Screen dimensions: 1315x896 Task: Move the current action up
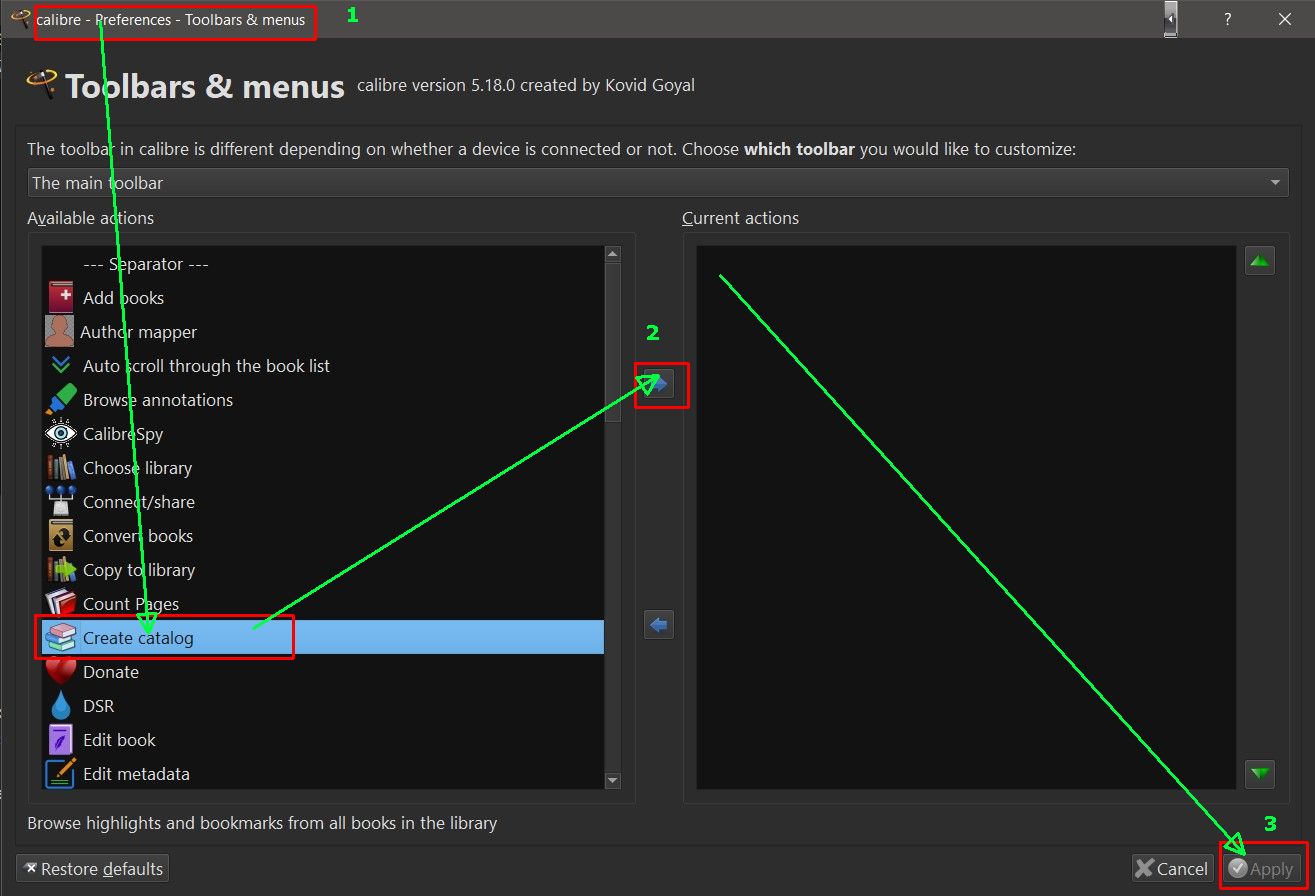pos(1260,261)
